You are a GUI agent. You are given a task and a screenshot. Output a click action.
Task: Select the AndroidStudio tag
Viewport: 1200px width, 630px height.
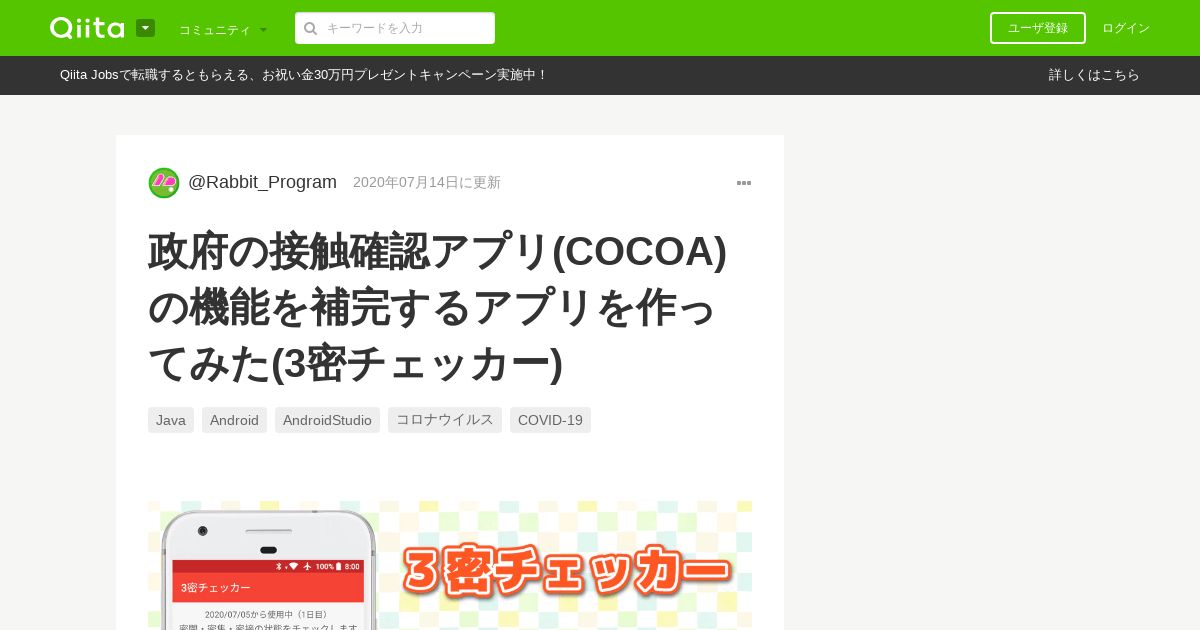[x=327, y=420]
